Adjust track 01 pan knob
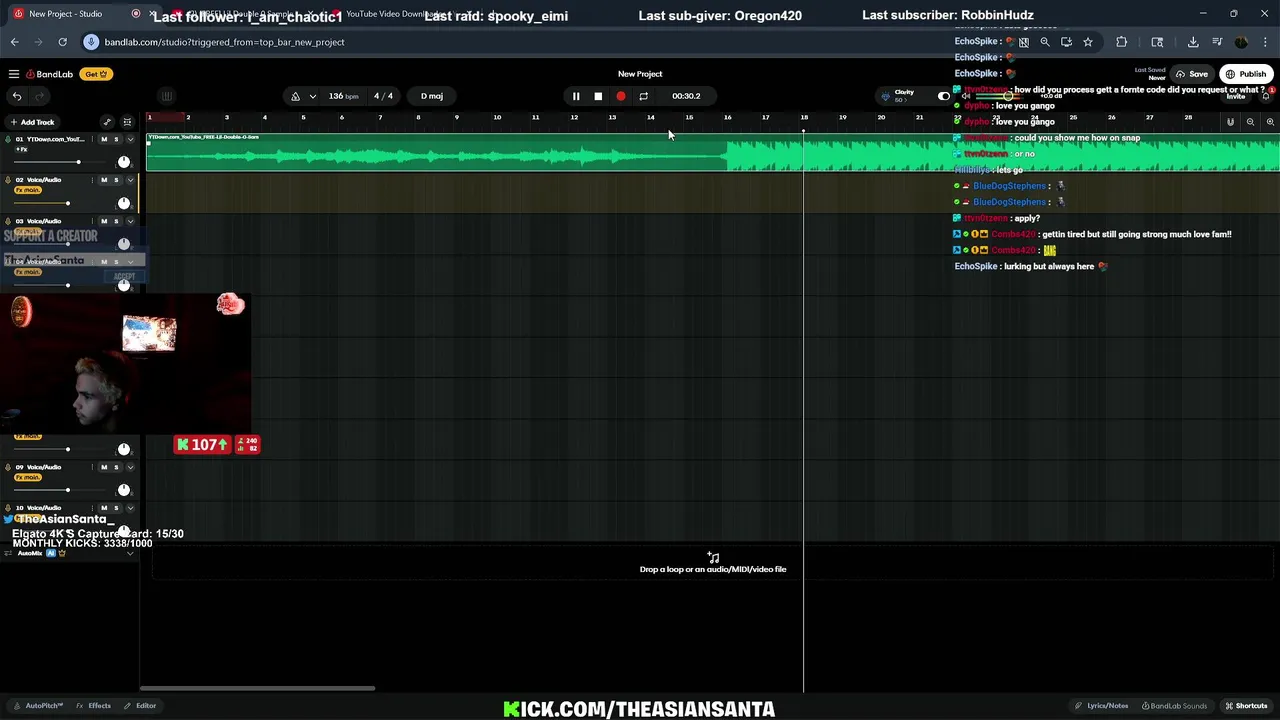 (124, 162)
